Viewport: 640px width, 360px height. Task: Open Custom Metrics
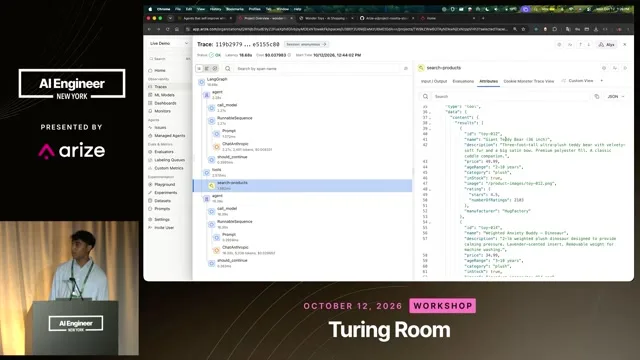click(169, 168)
